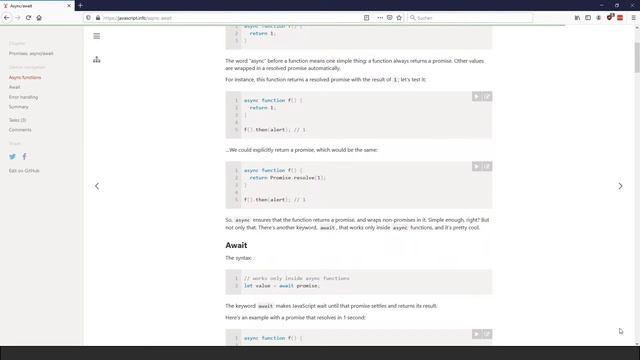Open the Edit on GitHub link

tap(24, 171)
